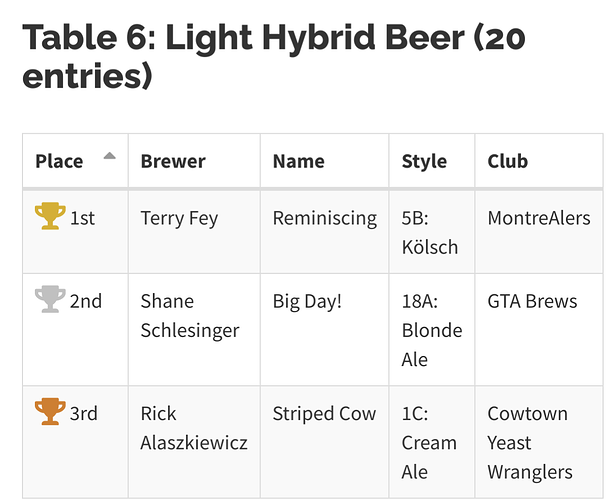606x500 pixels.
Task: Click the Club column header
Action: (507, 161)
